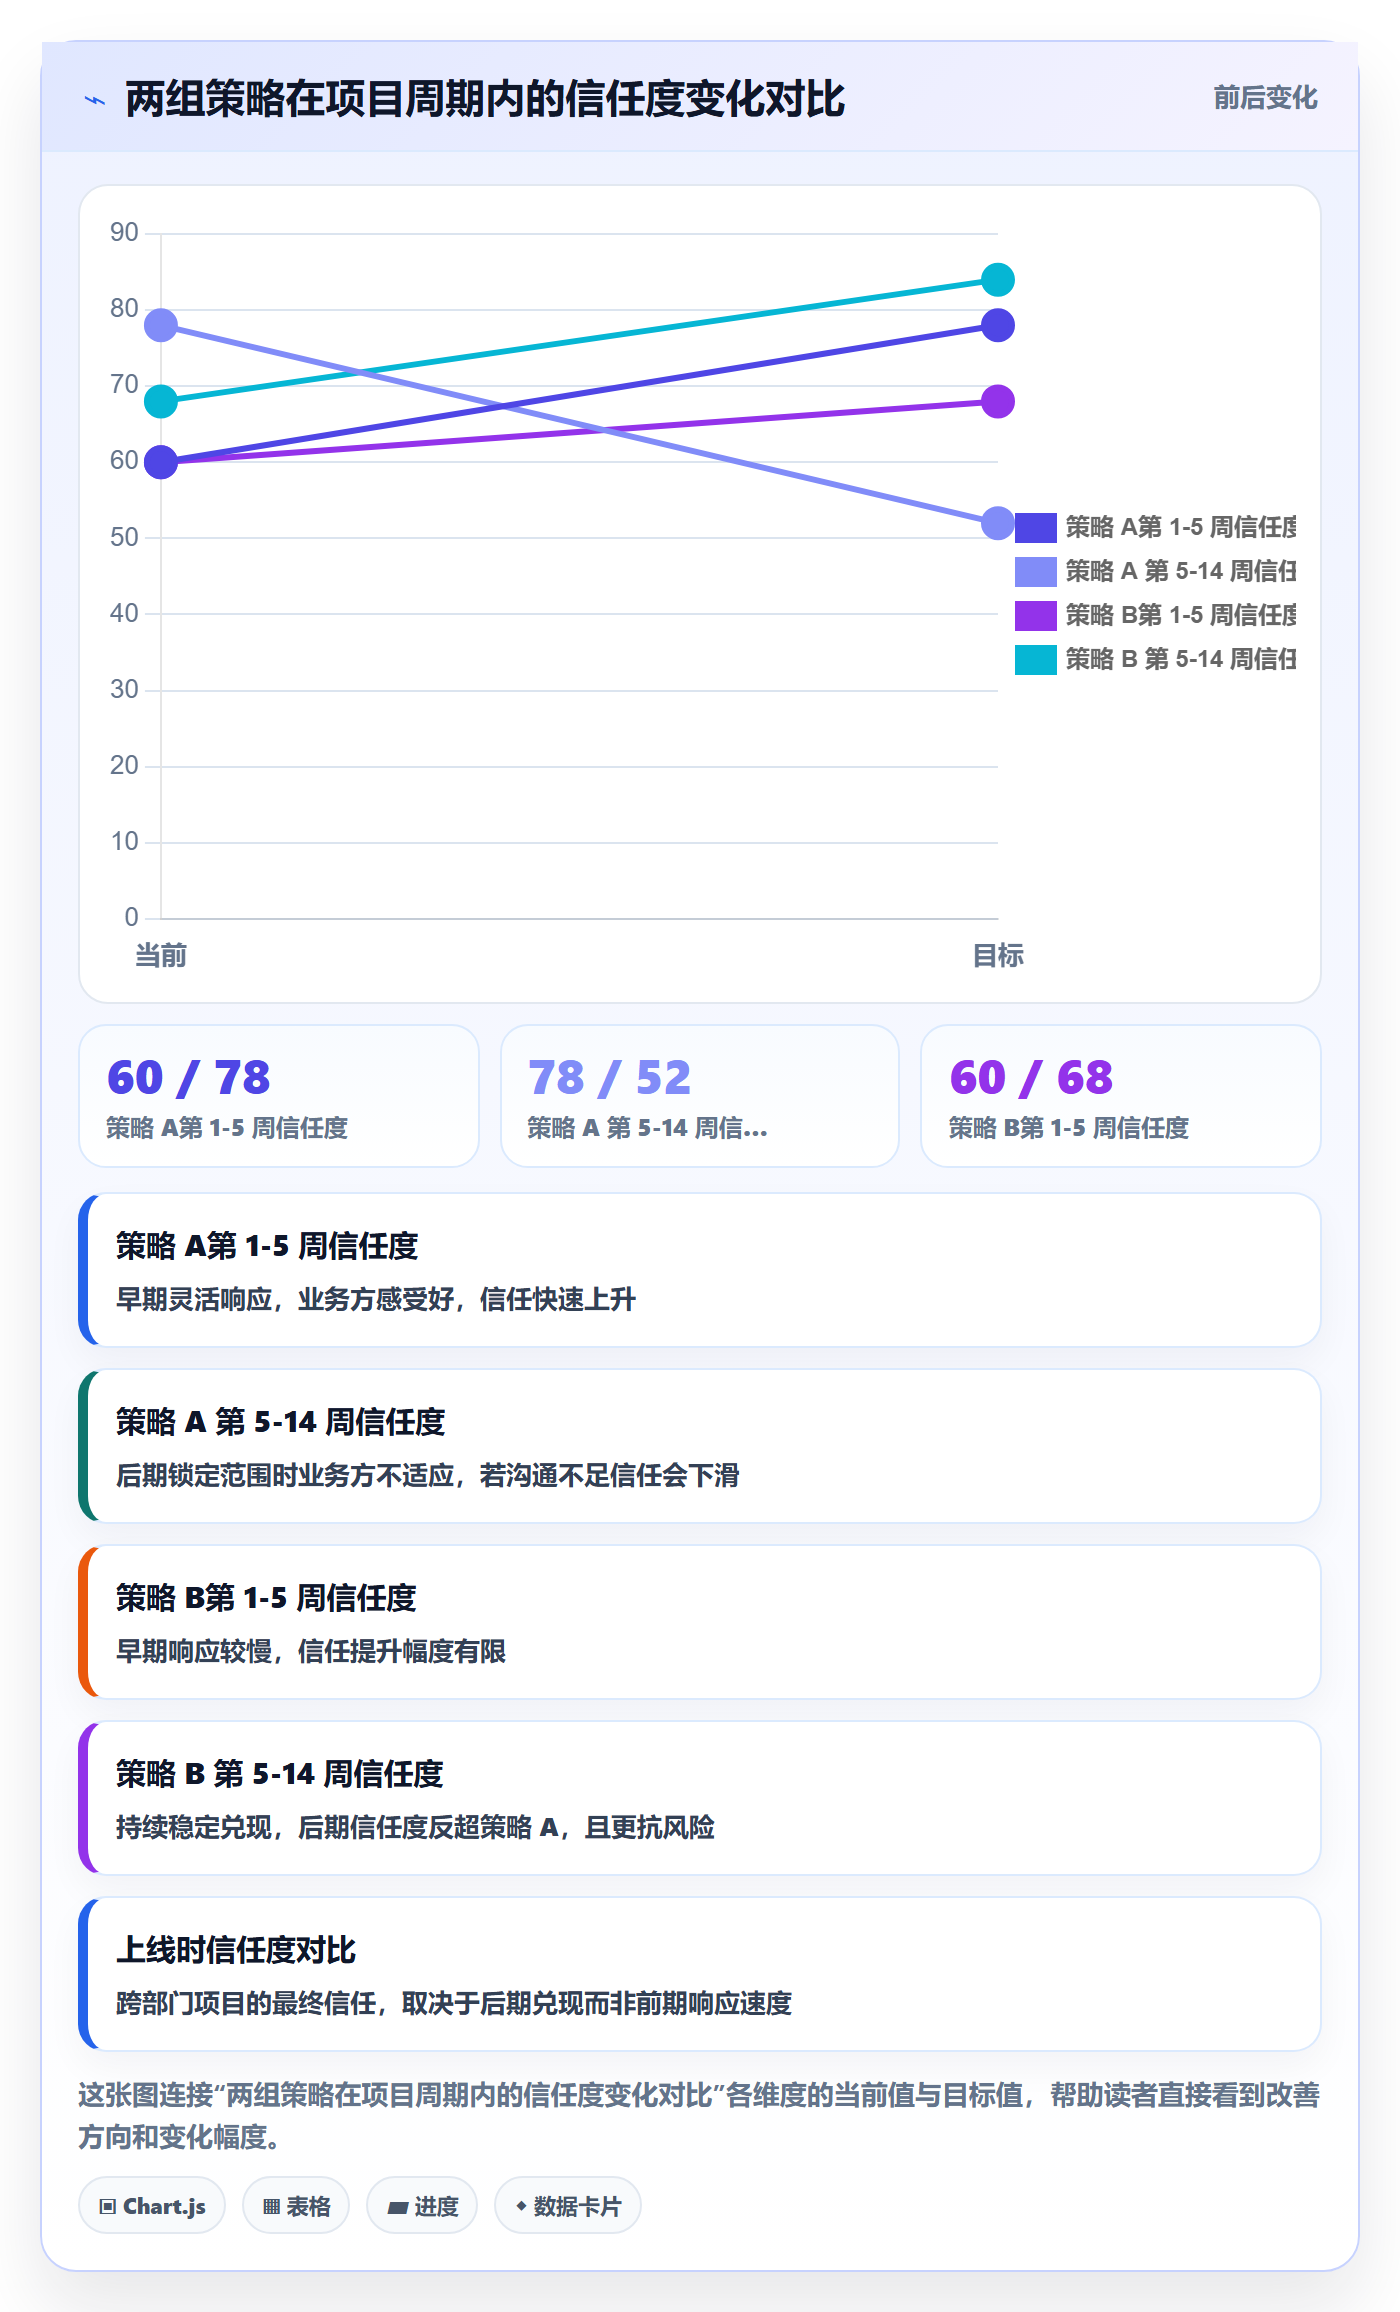
Task: Click the light purple starting point at 78
Action: click(x=161, y=325)
